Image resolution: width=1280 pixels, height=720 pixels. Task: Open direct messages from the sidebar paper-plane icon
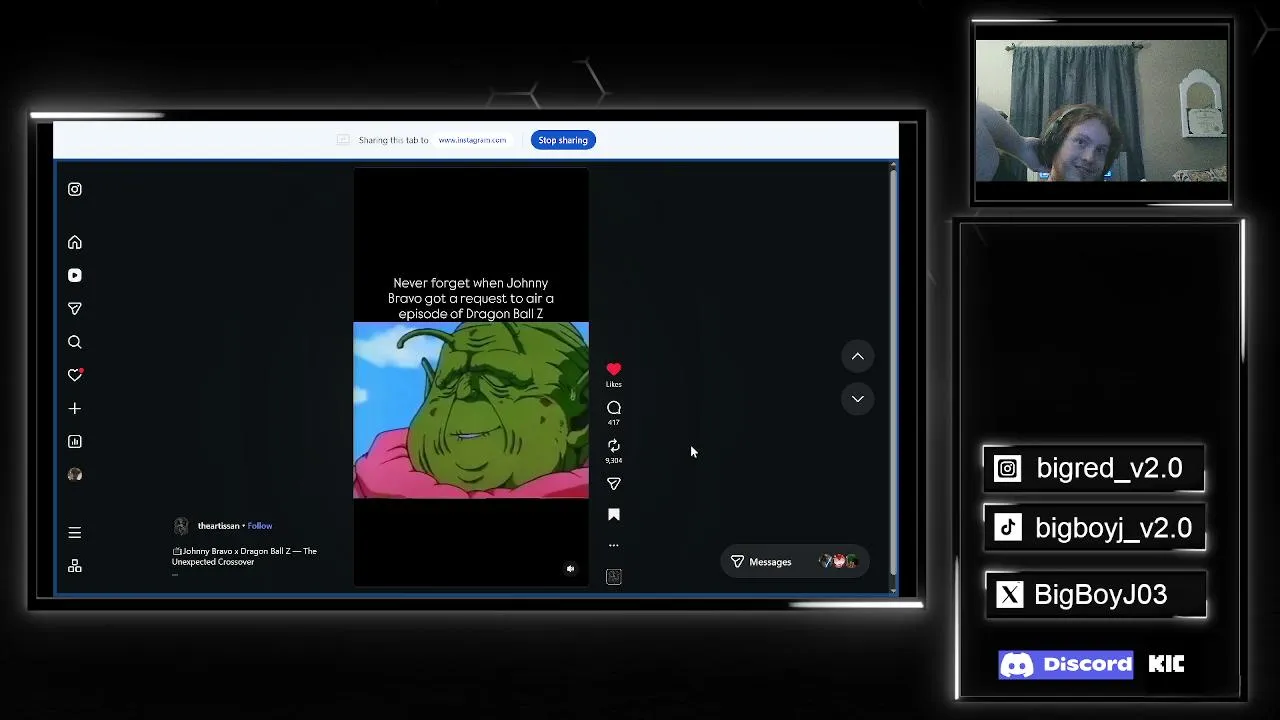[x=75, y=308]
